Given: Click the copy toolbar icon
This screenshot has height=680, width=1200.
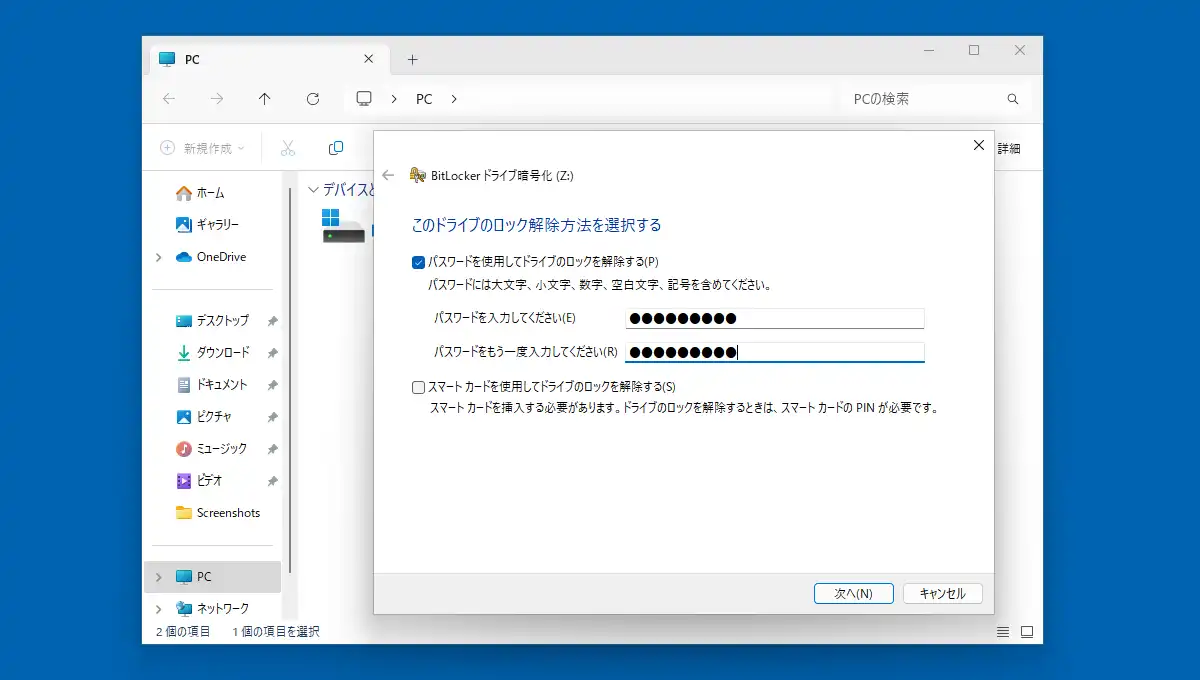Looking at the screenshot, I should tap(336, 148).
